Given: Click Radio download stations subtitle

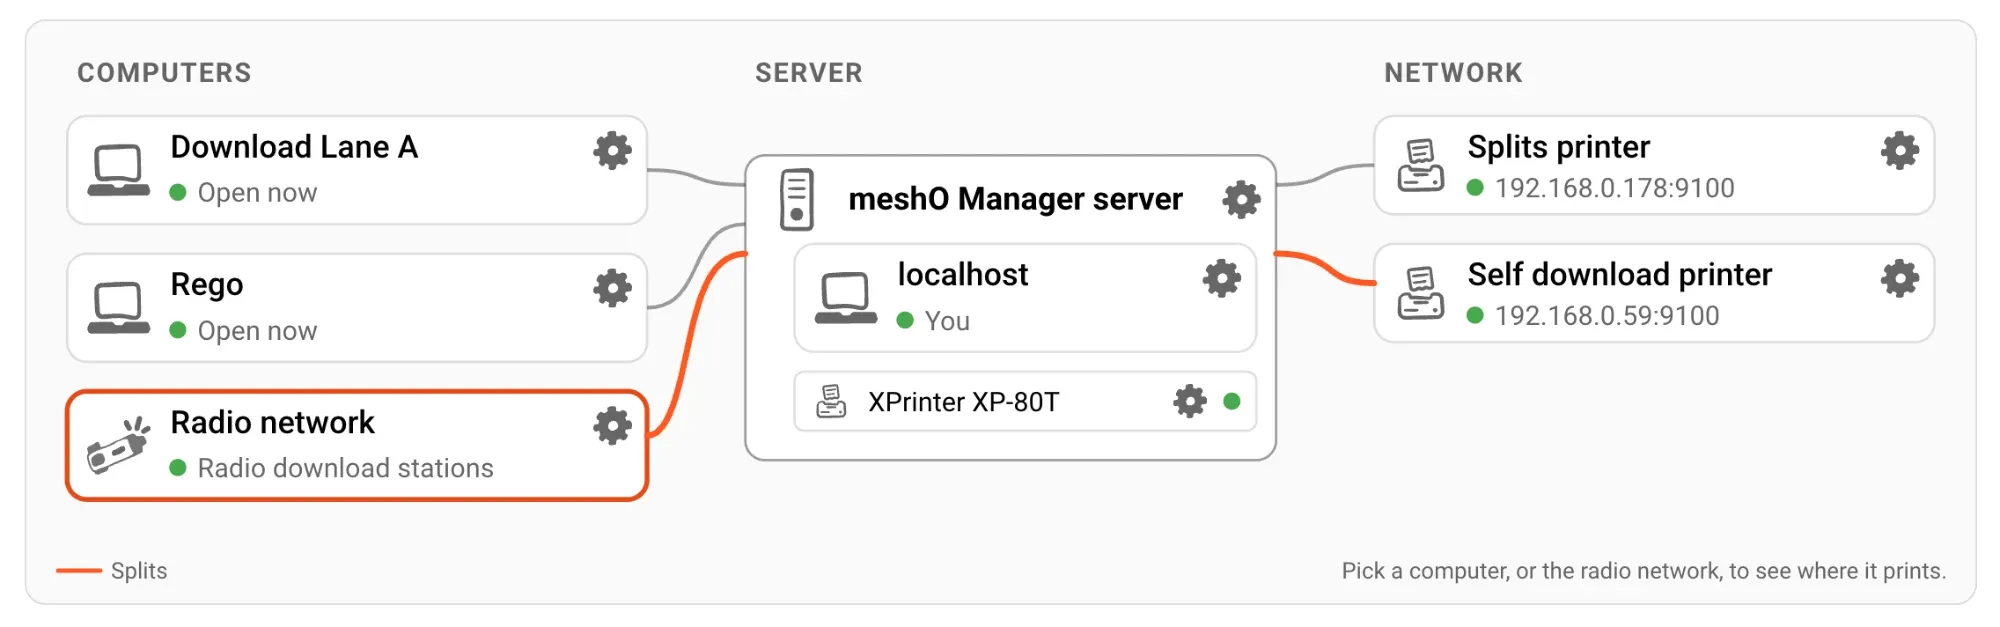Looking at the screenshot, I should [x=345, y=468].
